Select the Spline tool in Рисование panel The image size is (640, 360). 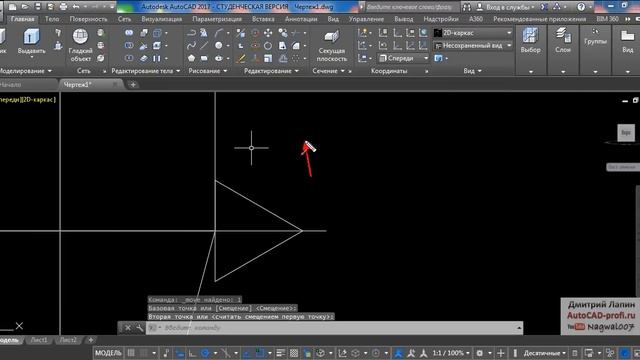[191, 46]
